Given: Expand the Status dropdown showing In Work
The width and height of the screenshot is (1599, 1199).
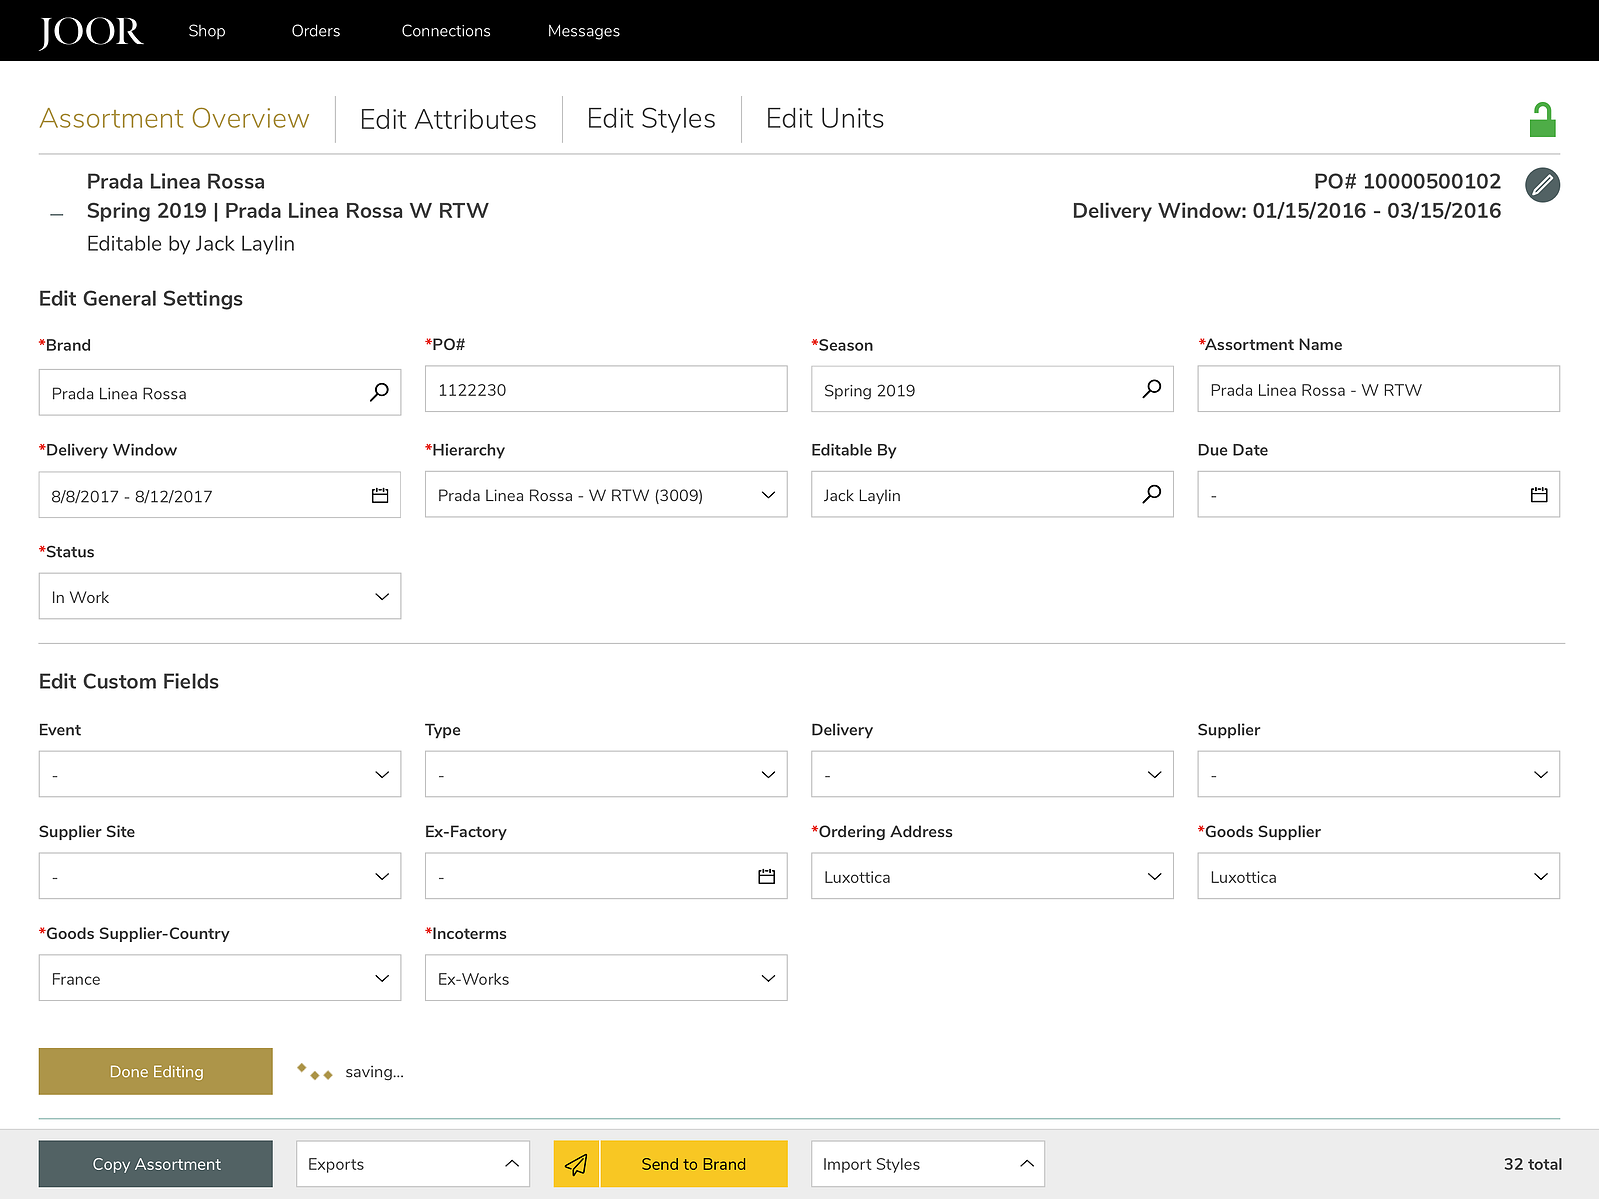Looking at the screenshot, I should click(220, 596).
